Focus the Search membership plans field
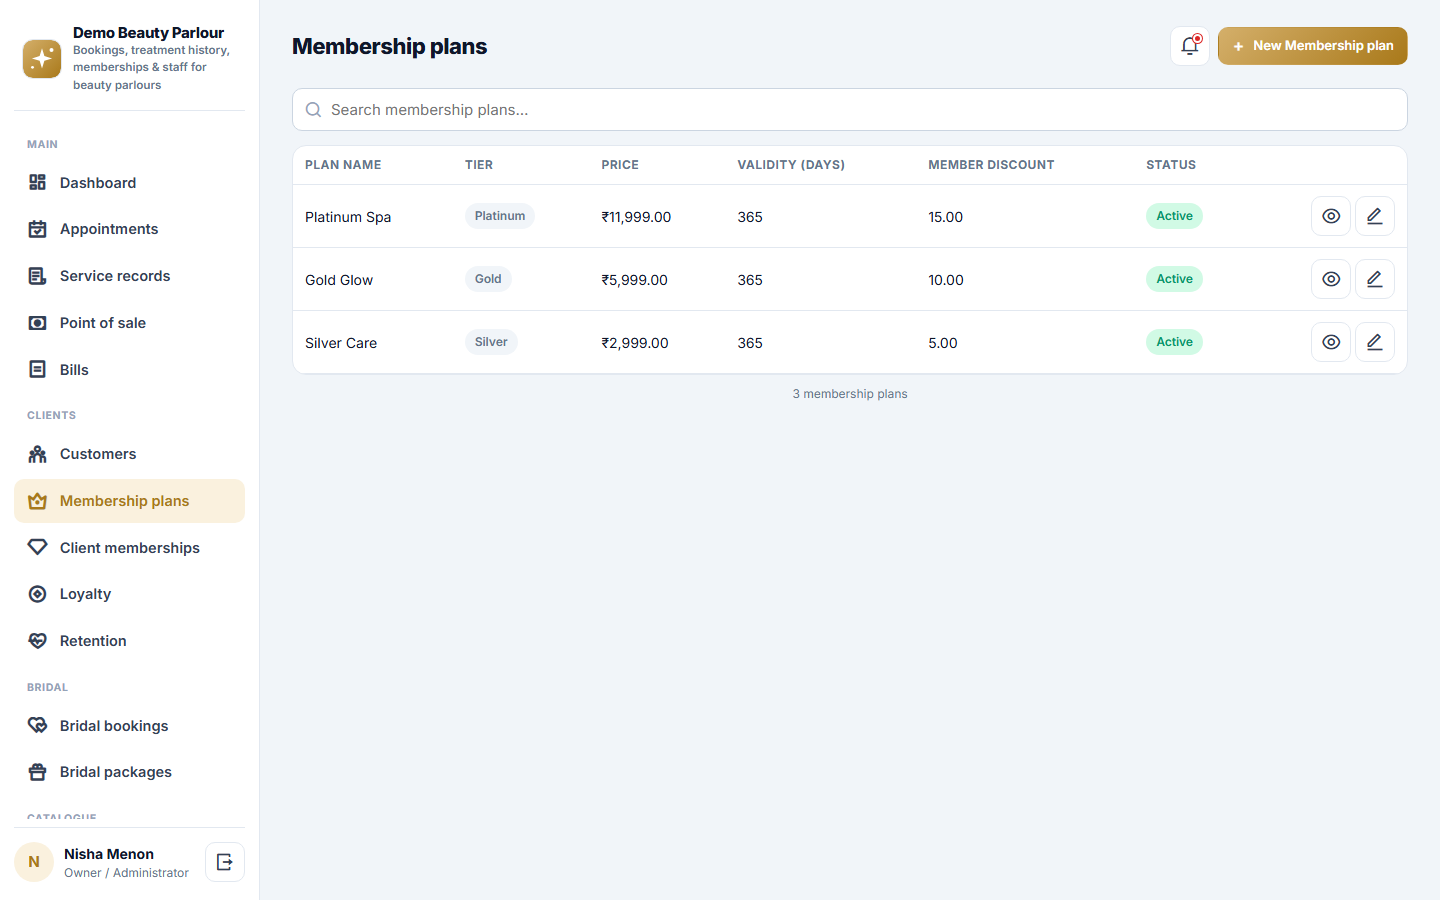 pyautogui.click(x=849, y=110)
